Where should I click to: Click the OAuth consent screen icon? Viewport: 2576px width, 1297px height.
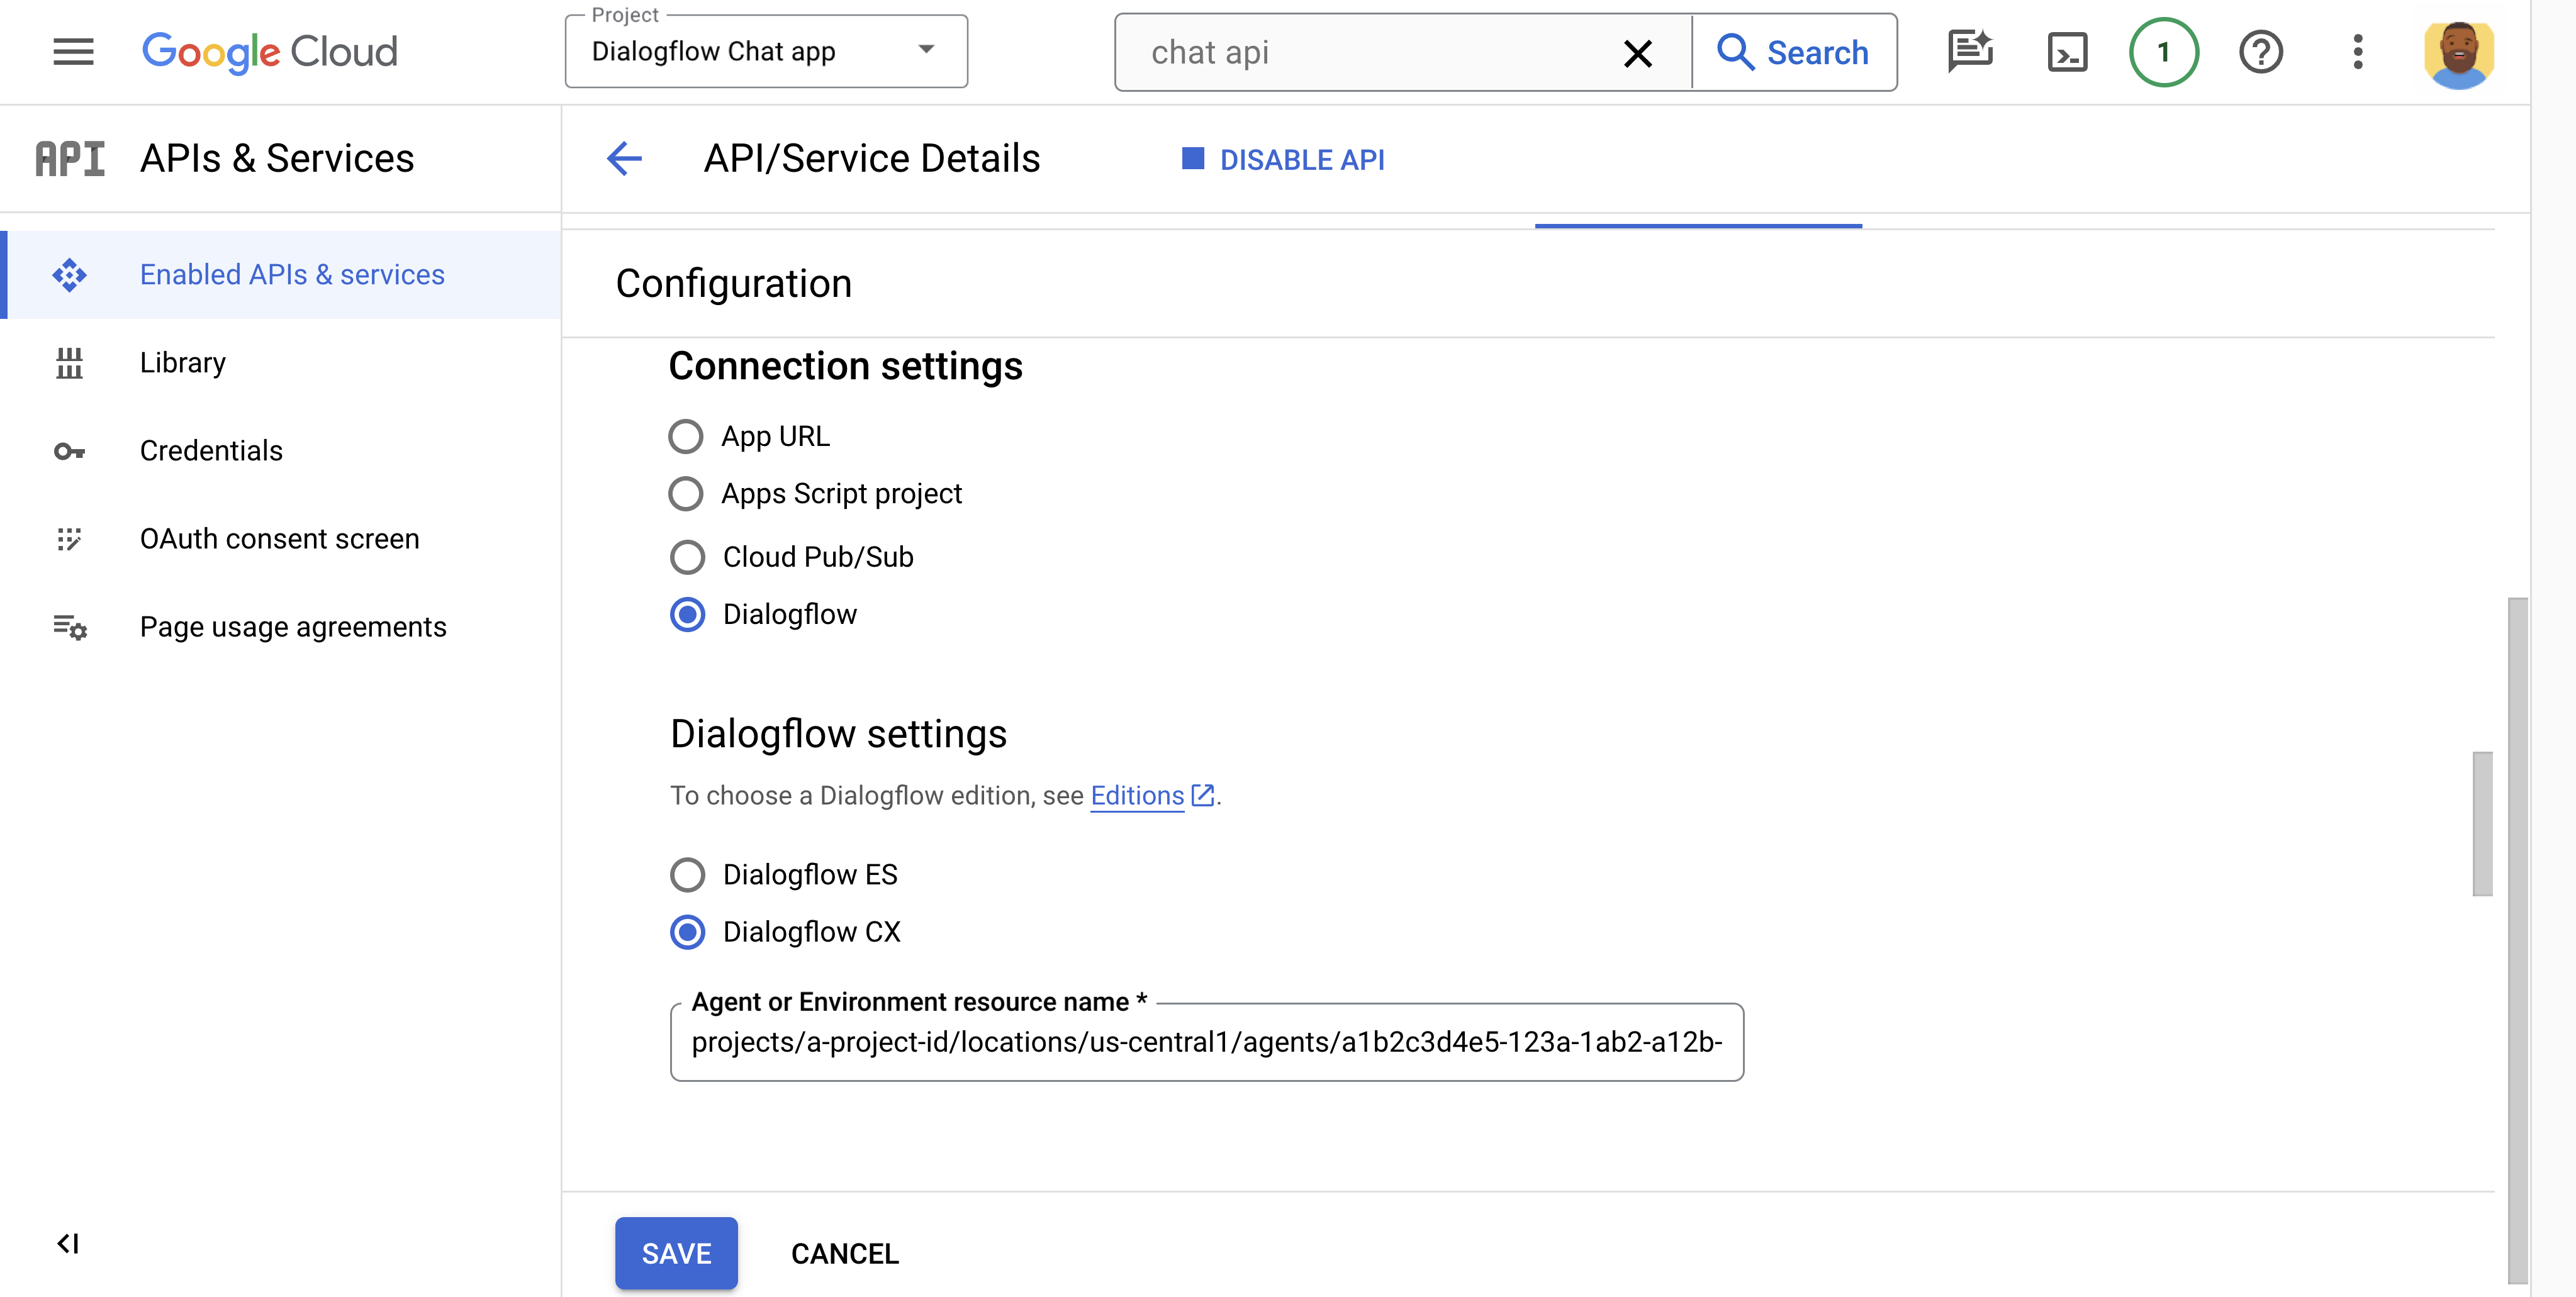(x=68, y=538)
